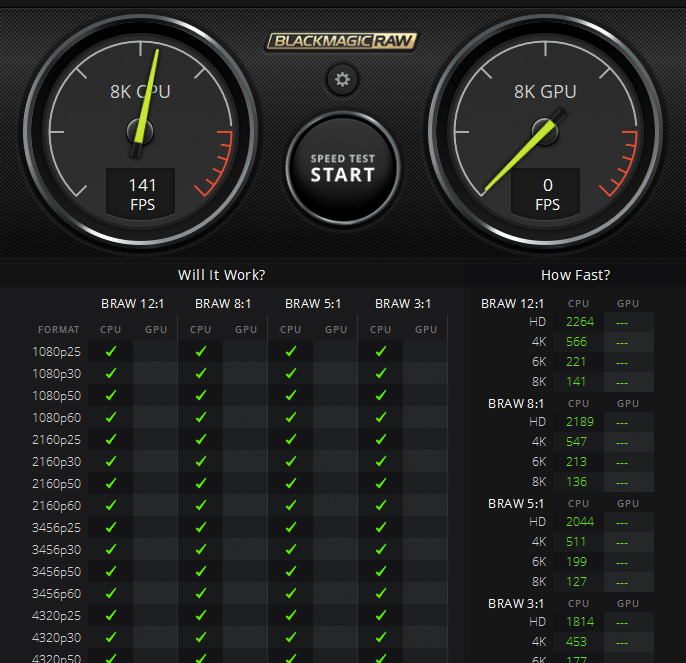Screen dimensions: 686x663
Task: Click the 199 6K CPU value for BRAW 5:1
Action: click(x=576, y=562)
